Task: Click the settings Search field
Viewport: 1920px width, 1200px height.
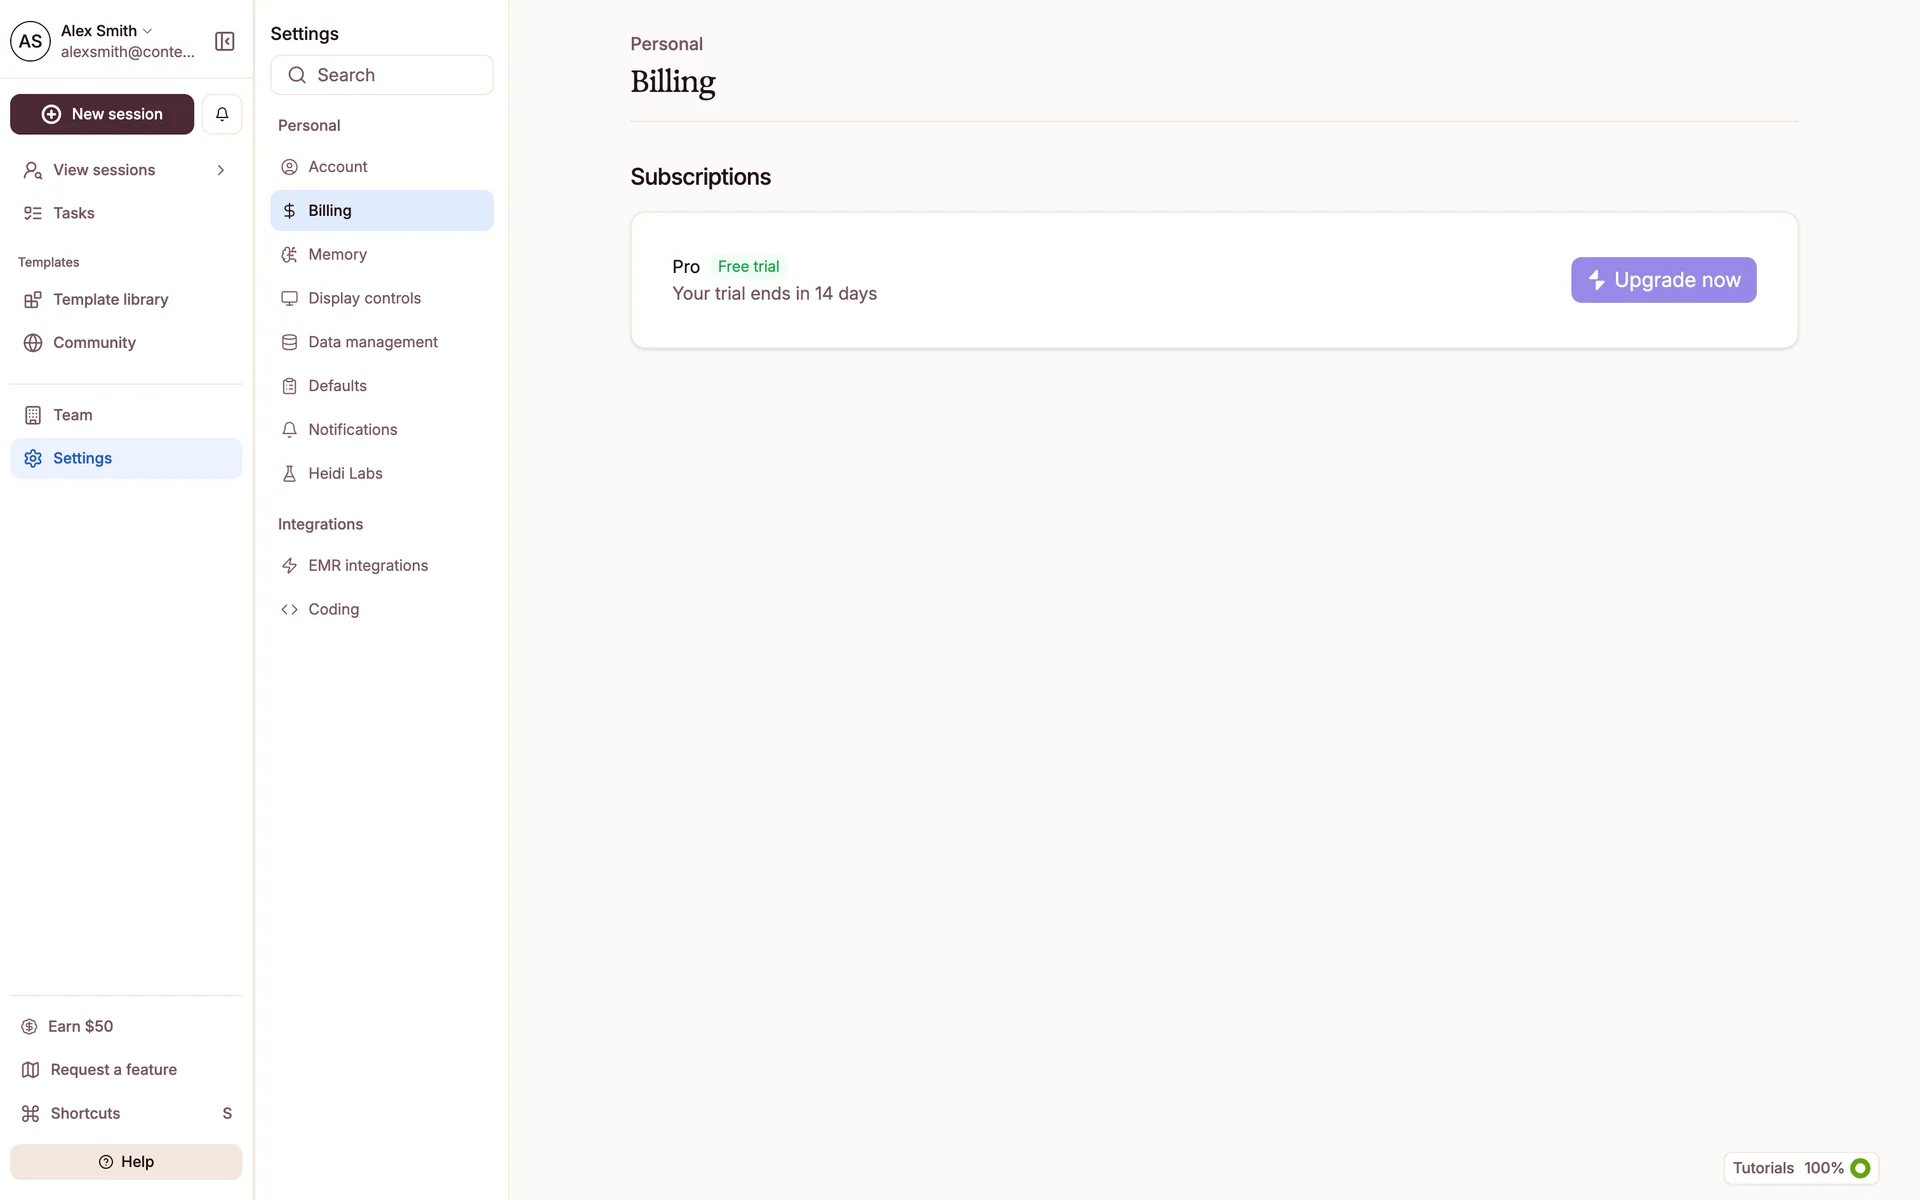Action: tap(382, 75)
